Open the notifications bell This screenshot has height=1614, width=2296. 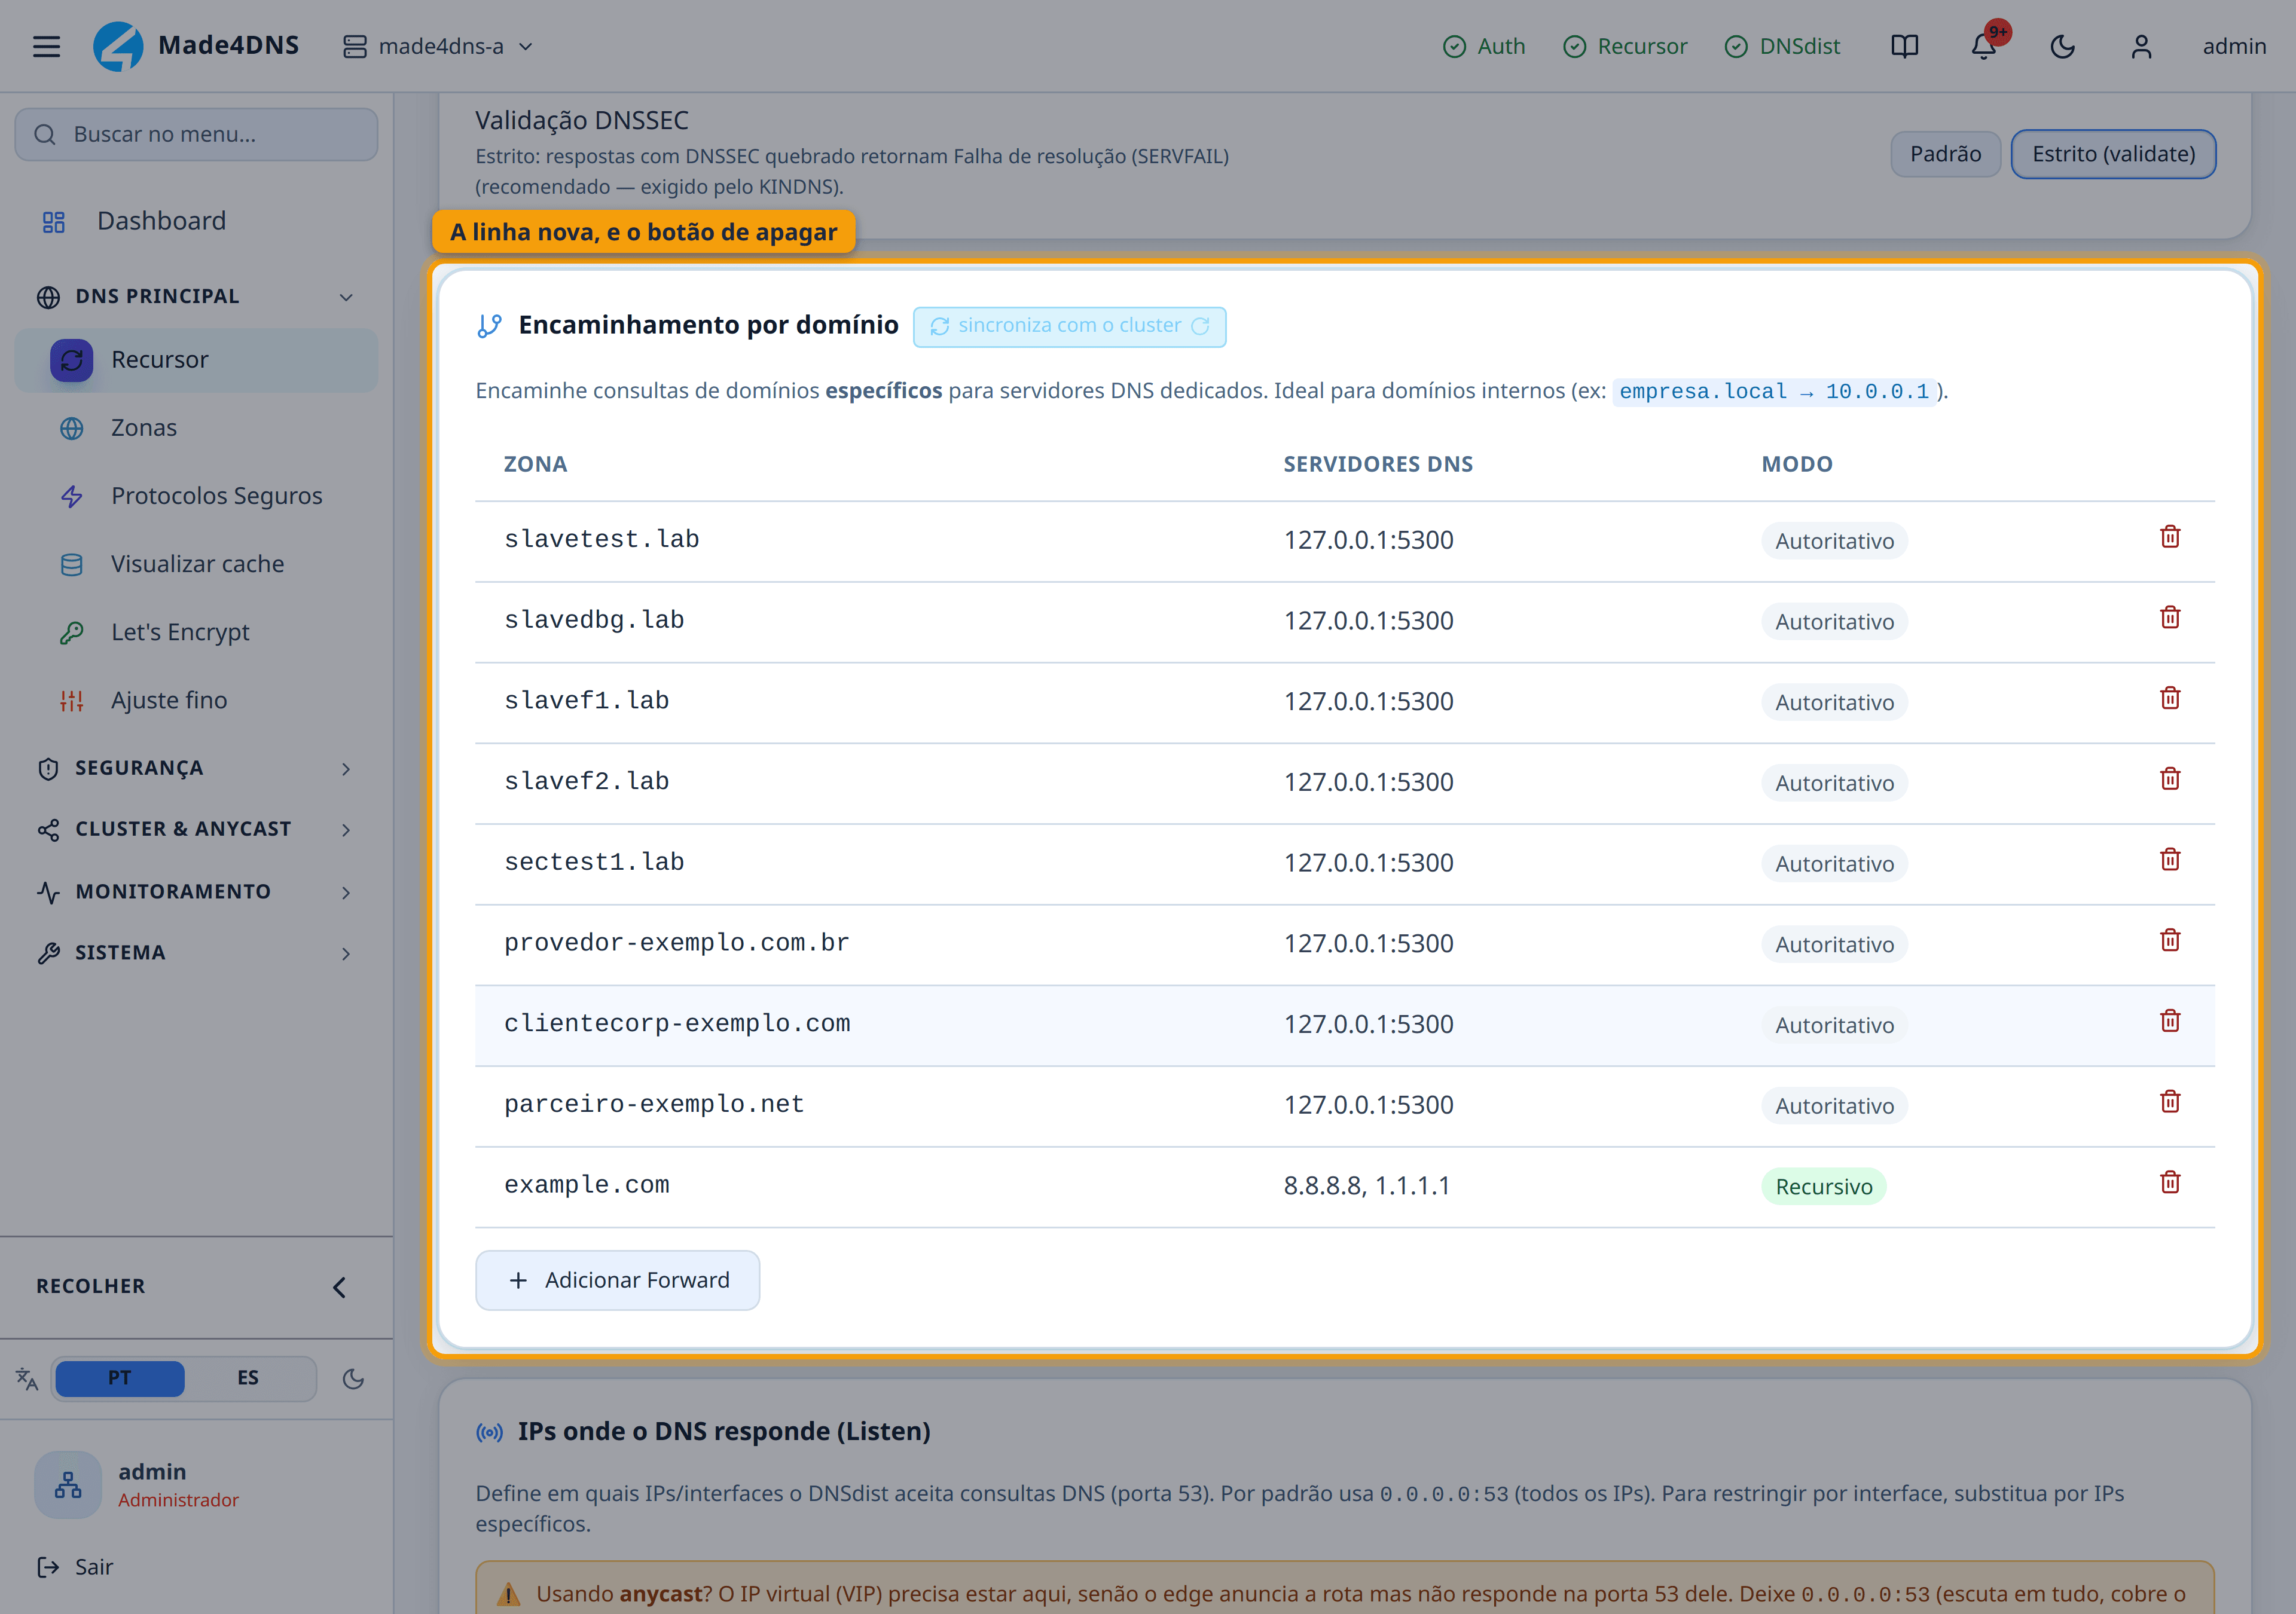tap(1983, 46)
